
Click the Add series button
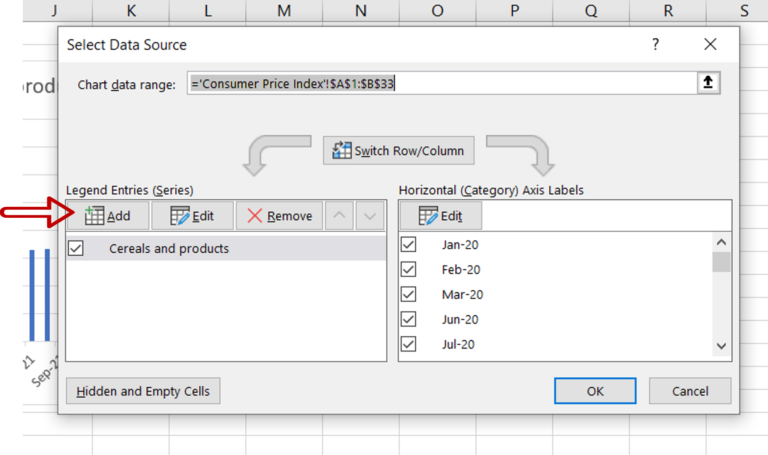[108, 216]
